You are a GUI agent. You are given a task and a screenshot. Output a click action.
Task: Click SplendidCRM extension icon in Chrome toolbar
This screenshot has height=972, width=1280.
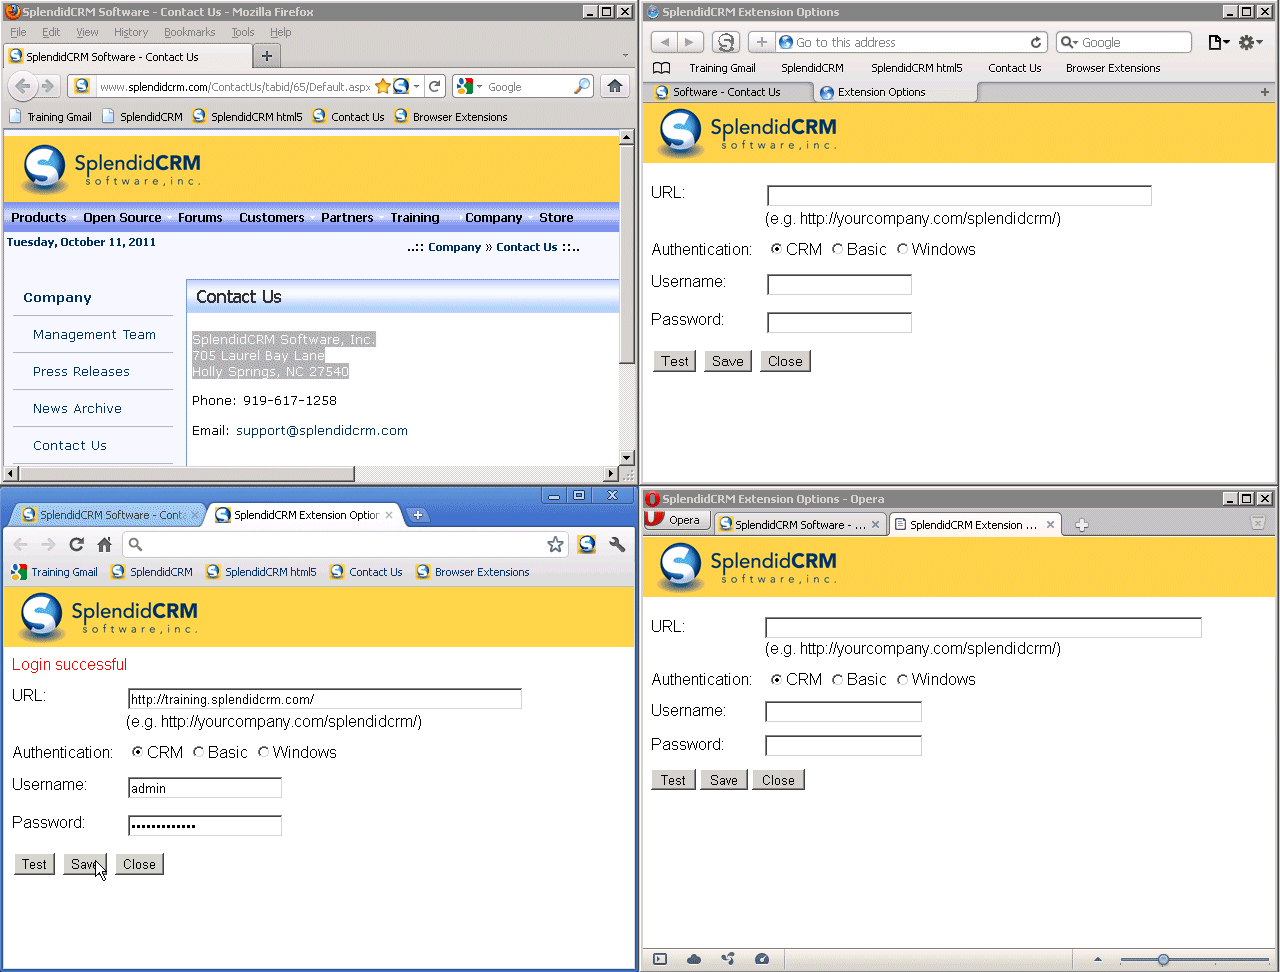(587, 544)
